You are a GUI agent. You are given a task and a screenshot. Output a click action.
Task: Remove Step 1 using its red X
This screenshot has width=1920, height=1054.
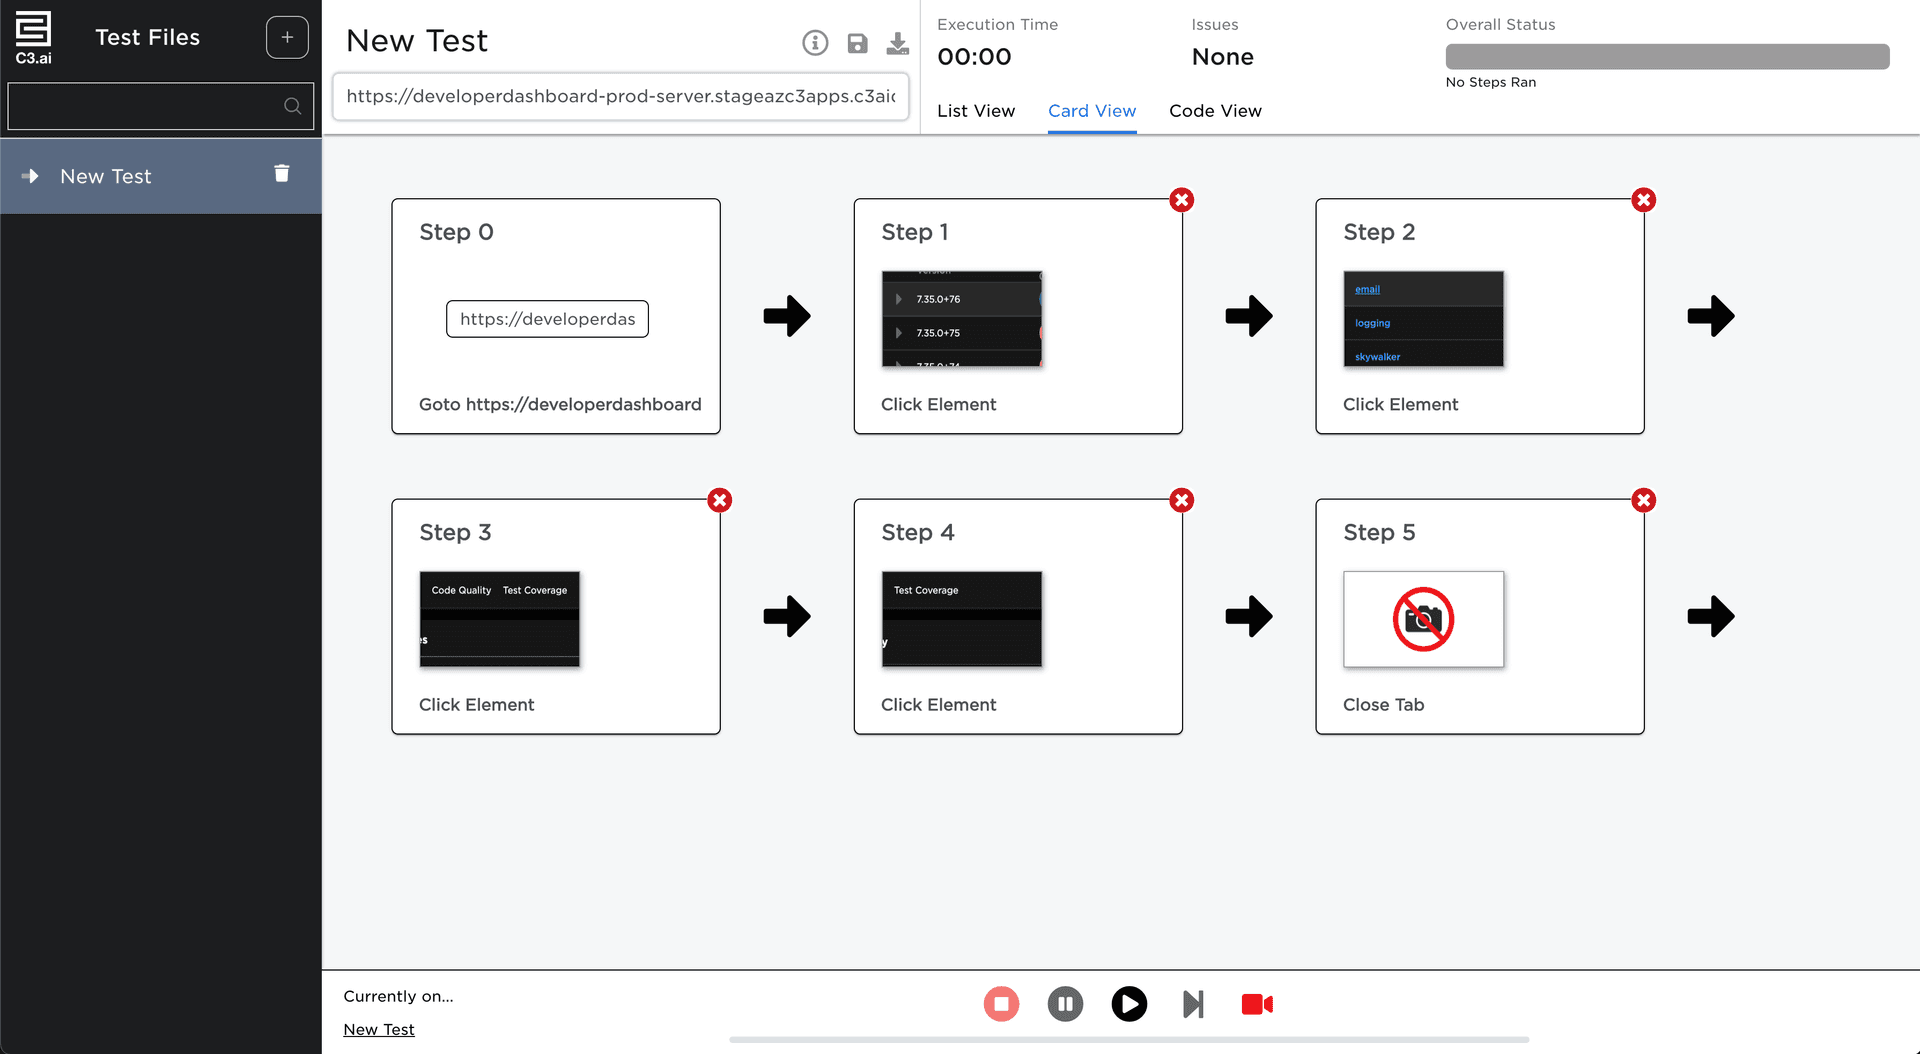pos(1181,200)
